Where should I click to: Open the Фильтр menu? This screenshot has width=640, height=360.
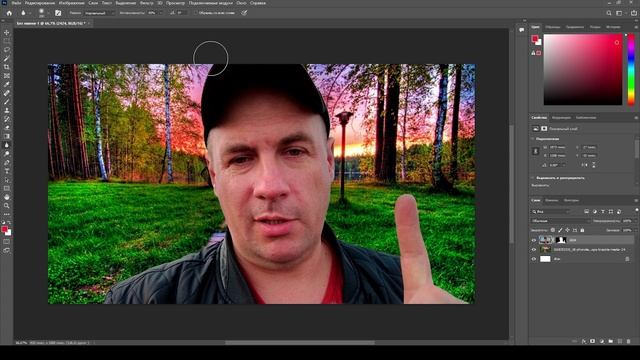pos(147,3)
